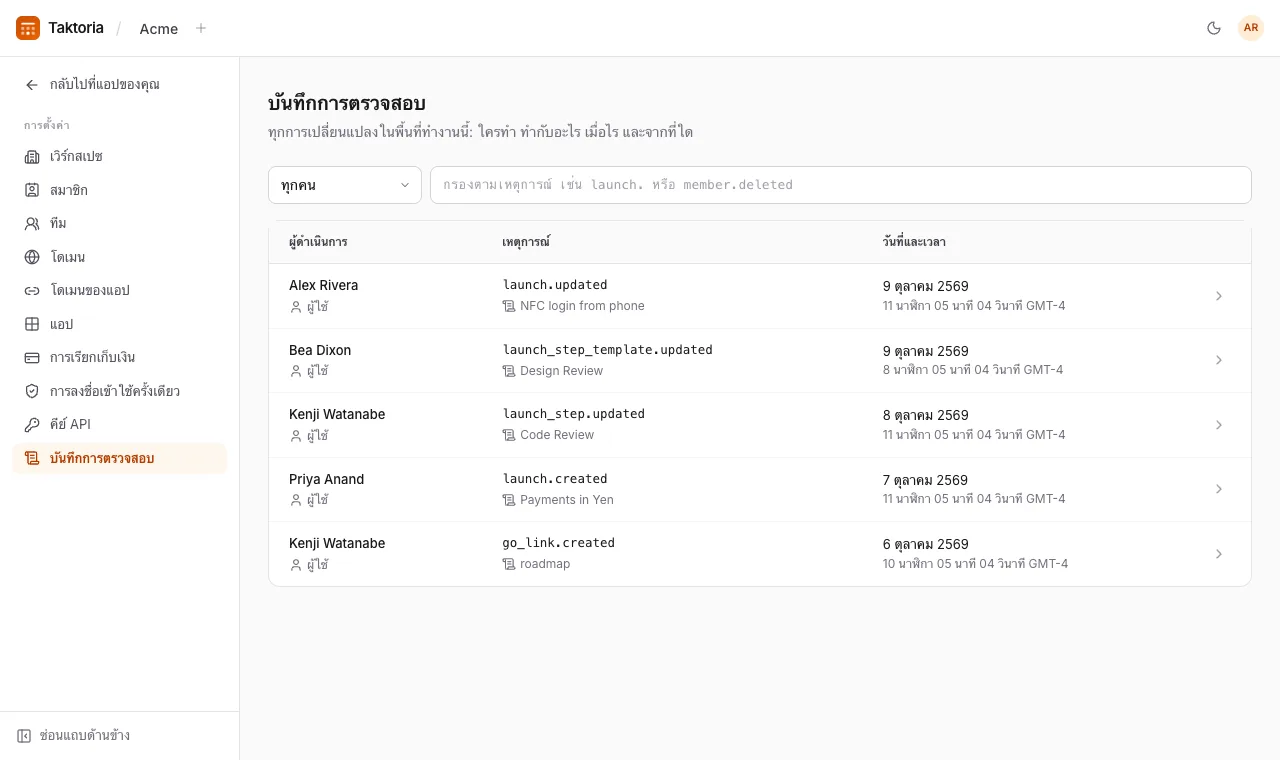Click the scroll icon for บันทึกการตรวจสอบ in sidebar
This screenshot has width=1280, height=760.
pos(32,458)
